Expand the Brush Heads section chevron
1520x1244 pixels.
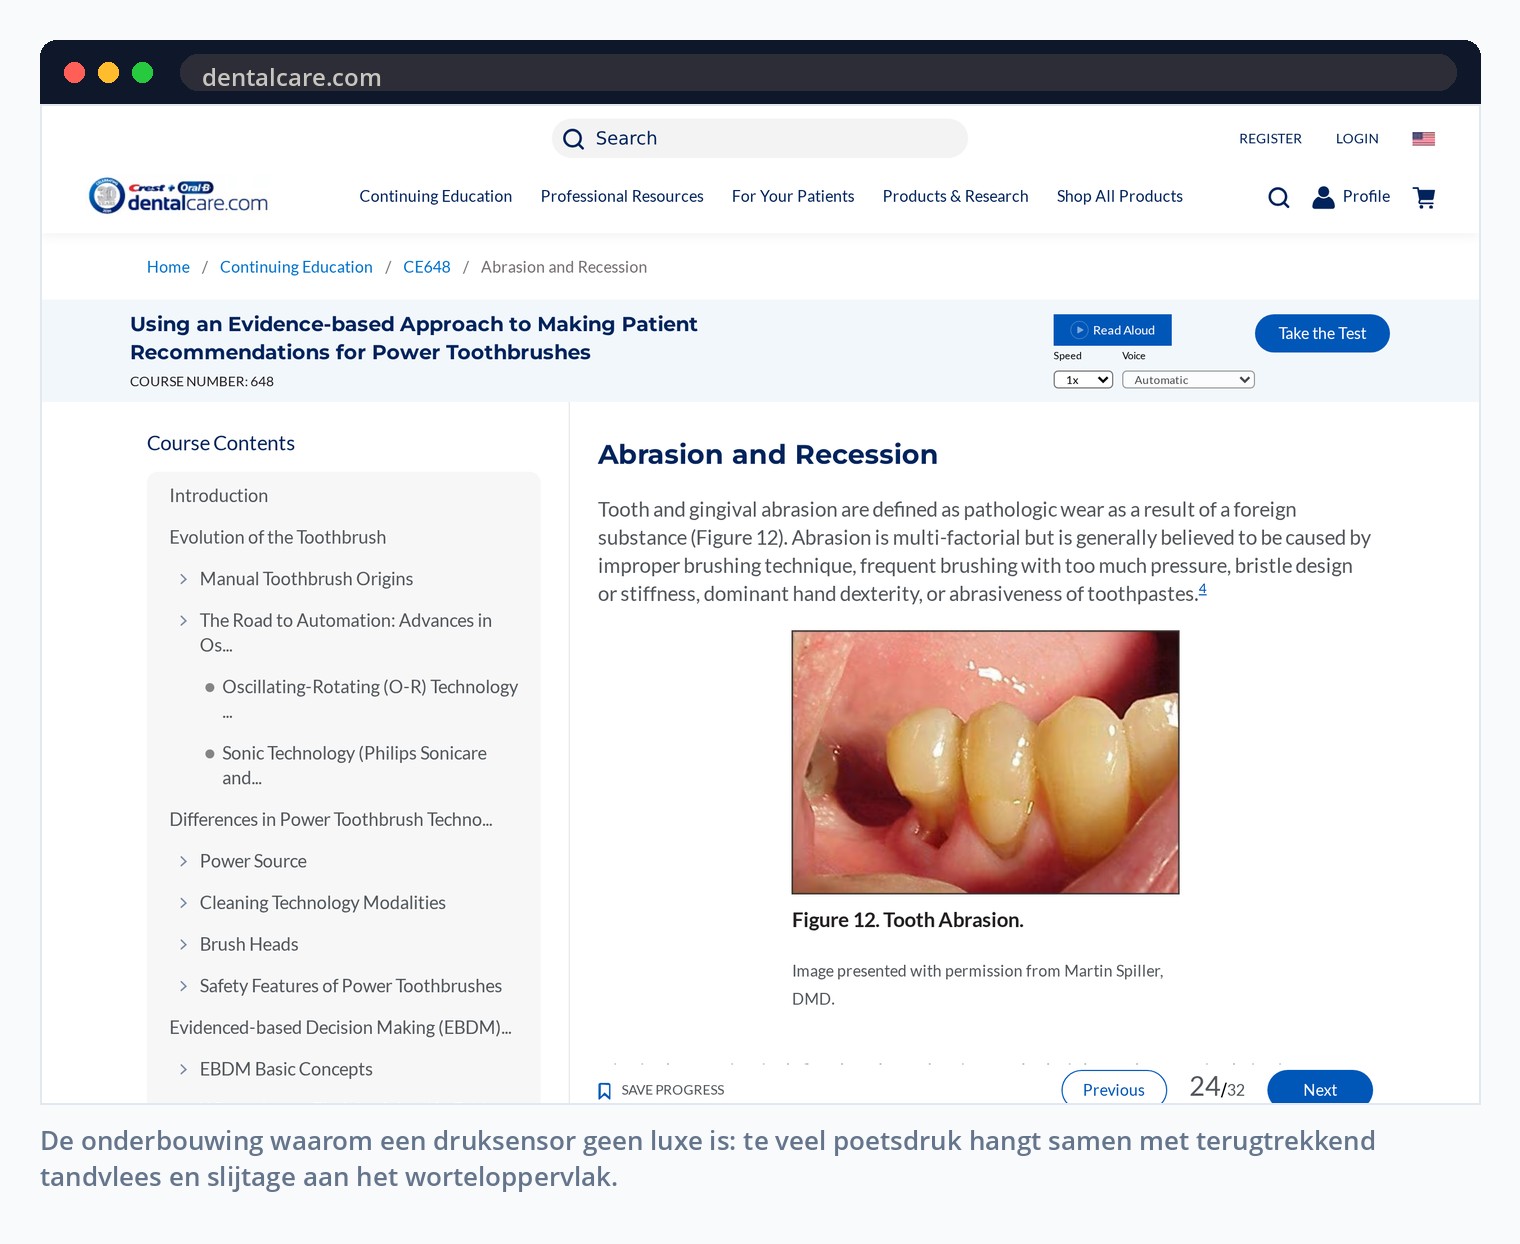[183, 945]
